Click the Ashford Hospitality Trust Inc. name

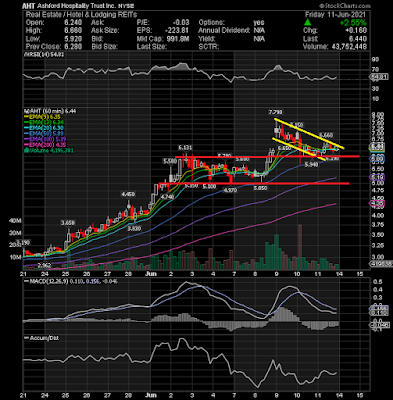76,6
